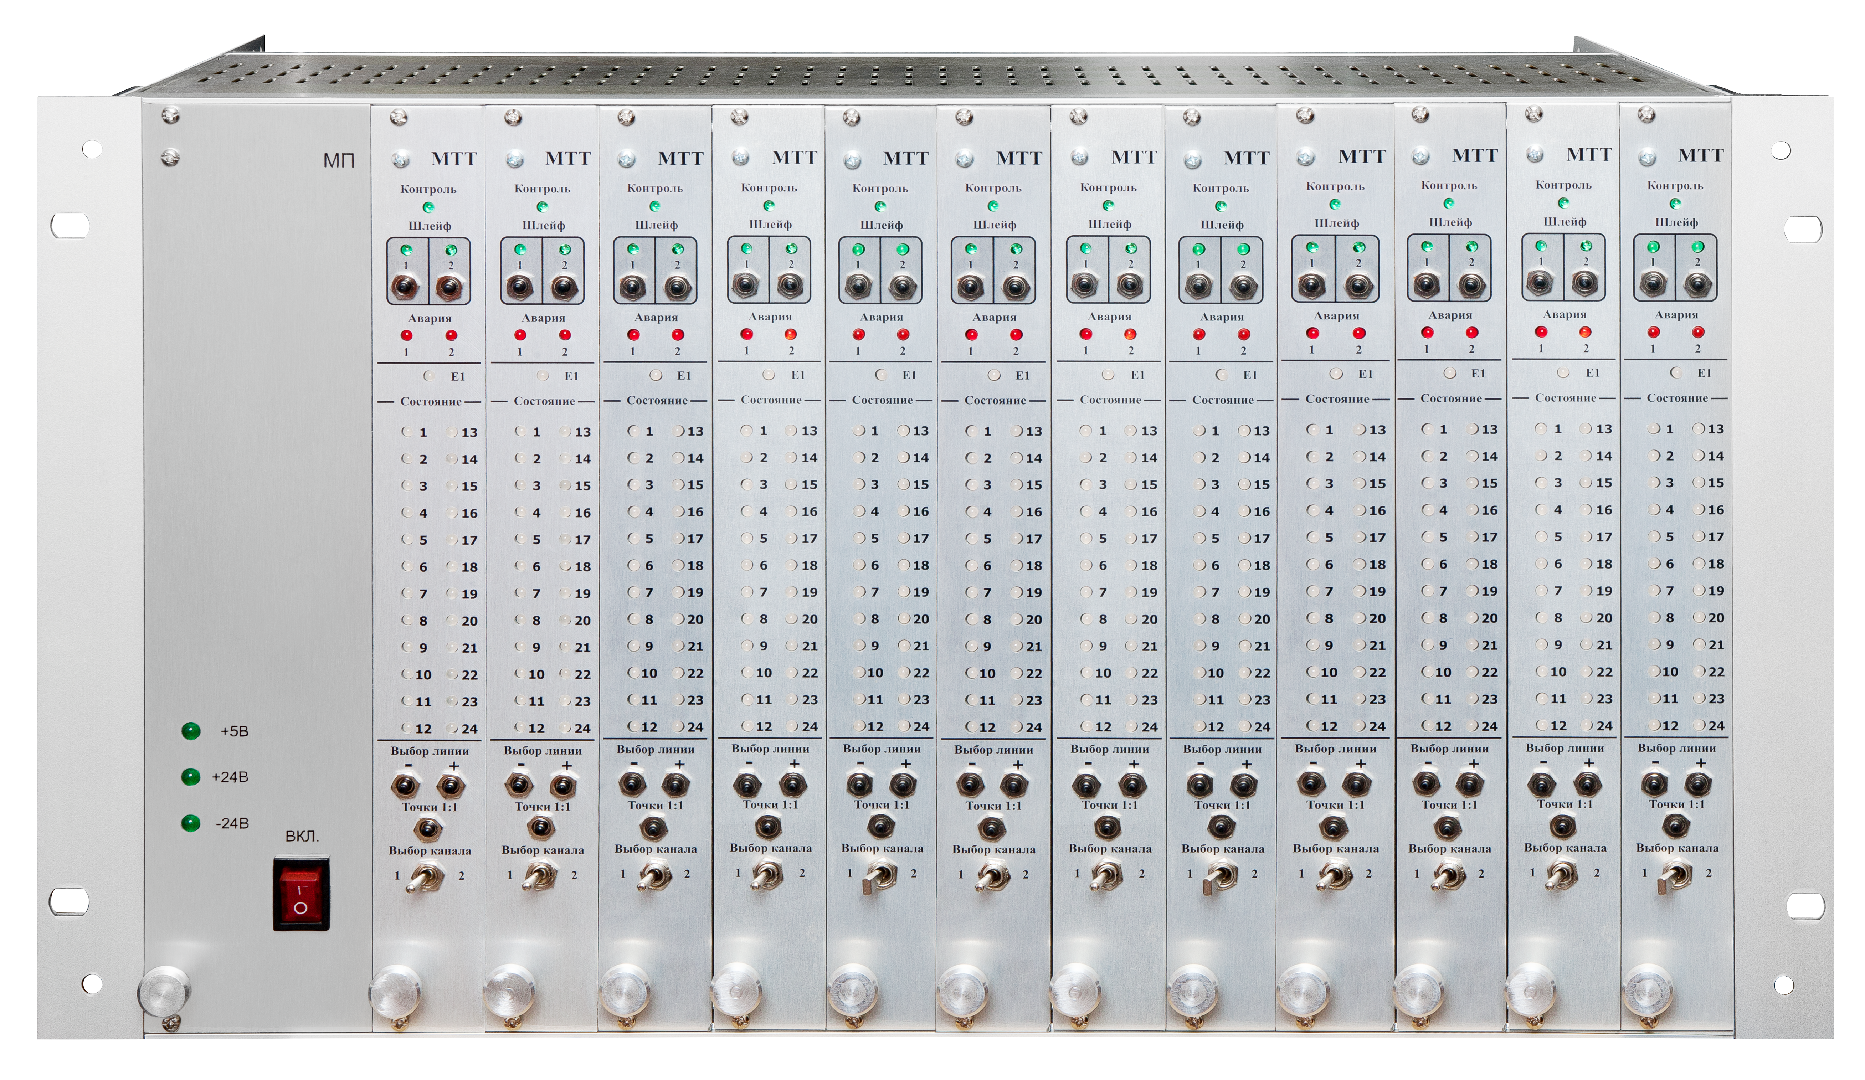Click Точки 1:1 jack on sixth MTT module
The image size is (1865, 1080).
coord(992,828)
